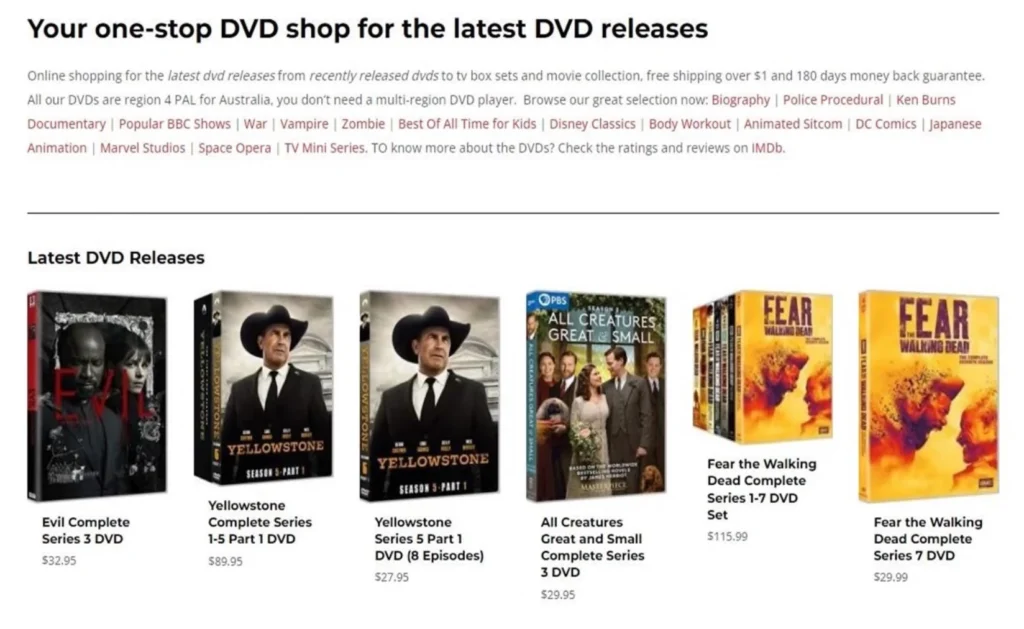Open the Police Procedural category link

pyautogui.click(x=833, y=100)
